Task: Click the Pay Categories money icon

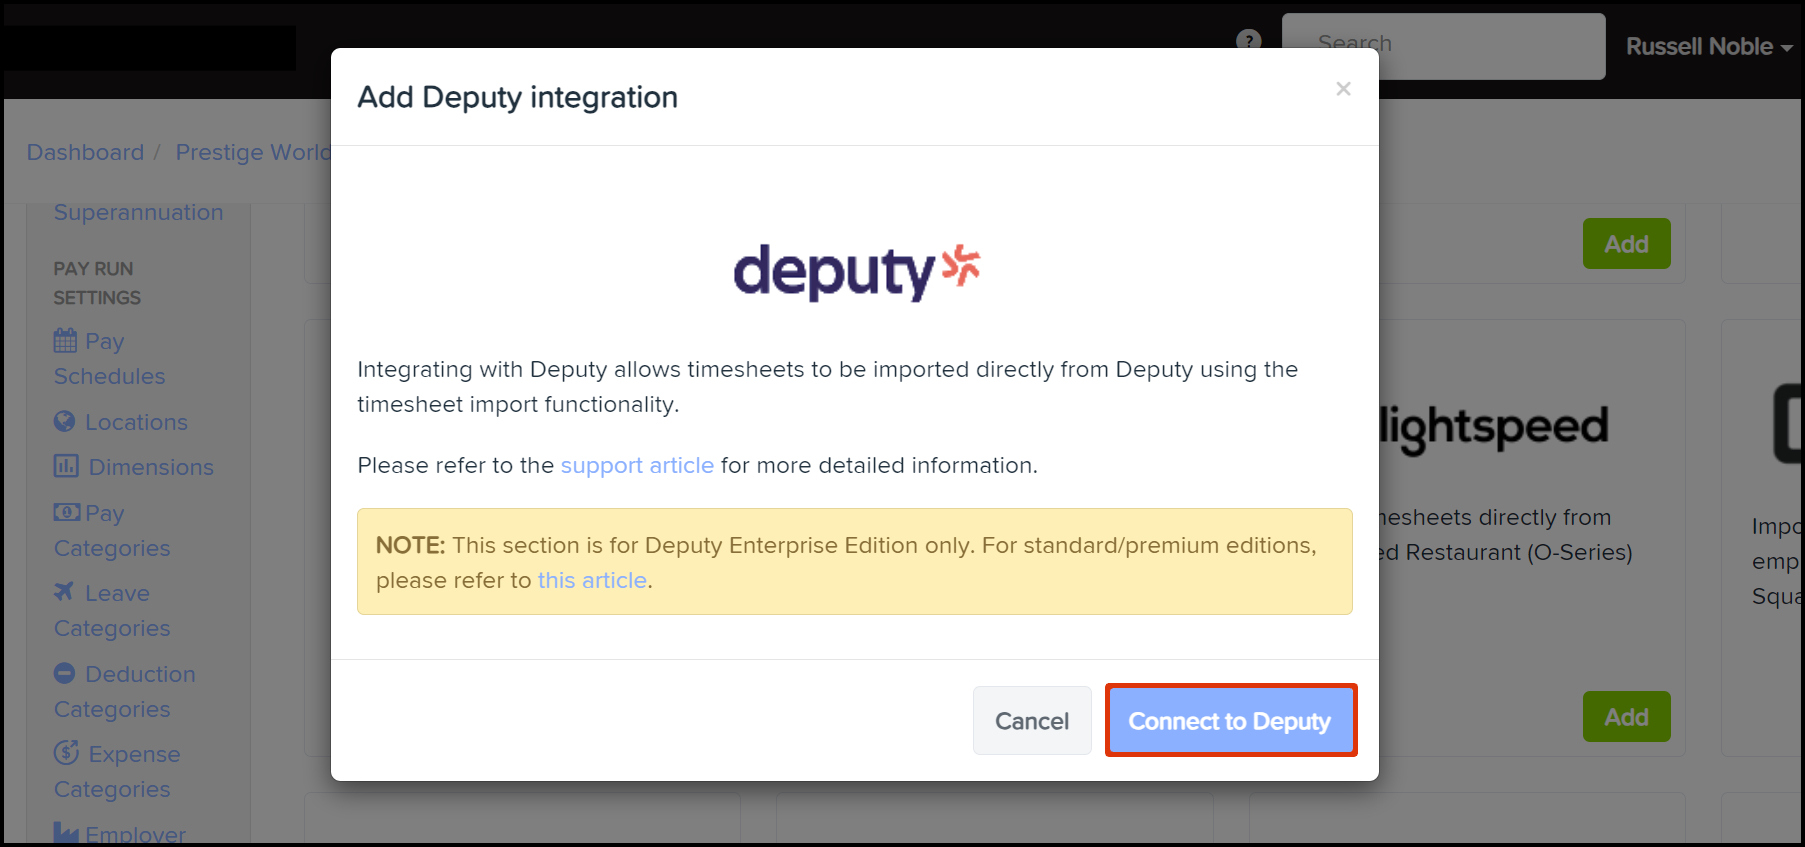Action: (67, 513)
